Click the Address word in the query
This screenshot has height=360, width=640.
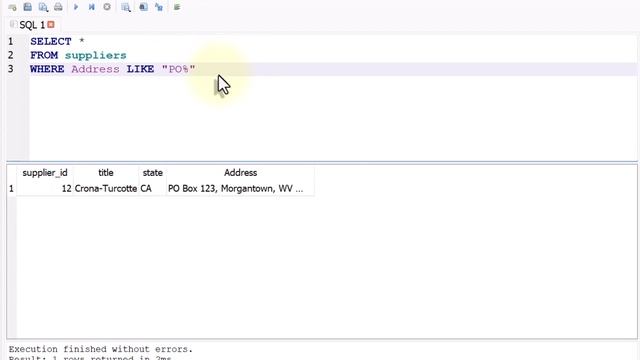pos(95,69)
